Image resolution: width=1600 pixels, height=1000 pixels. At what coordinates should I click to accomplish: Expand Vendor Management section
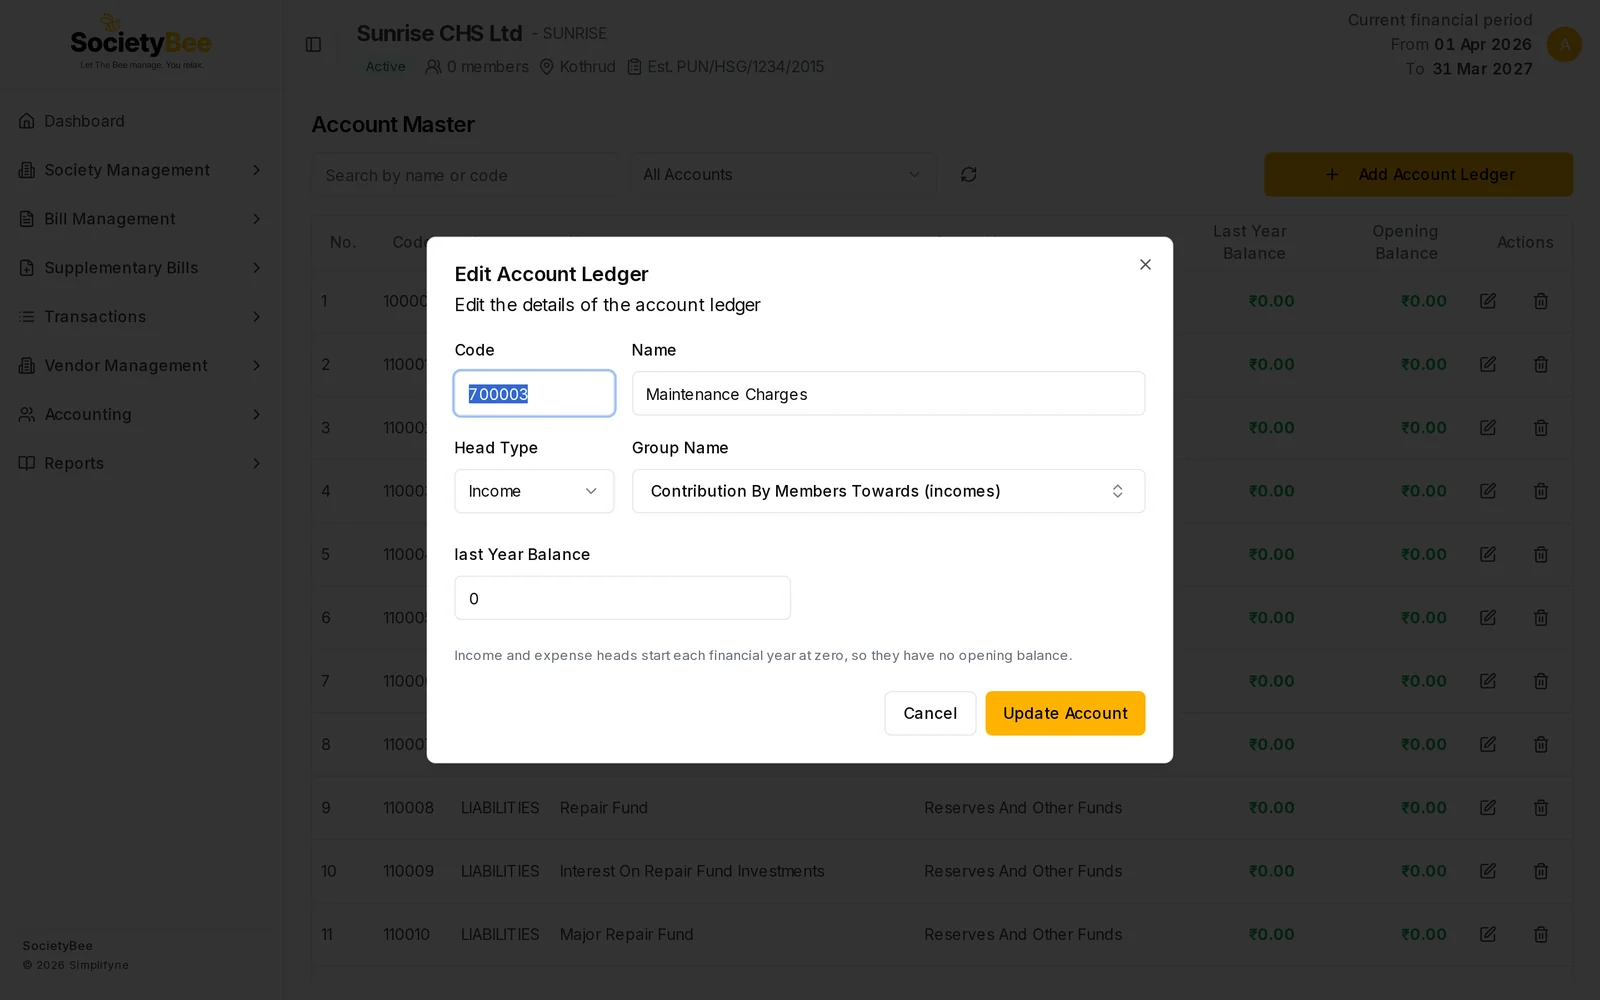pos(140,366)
